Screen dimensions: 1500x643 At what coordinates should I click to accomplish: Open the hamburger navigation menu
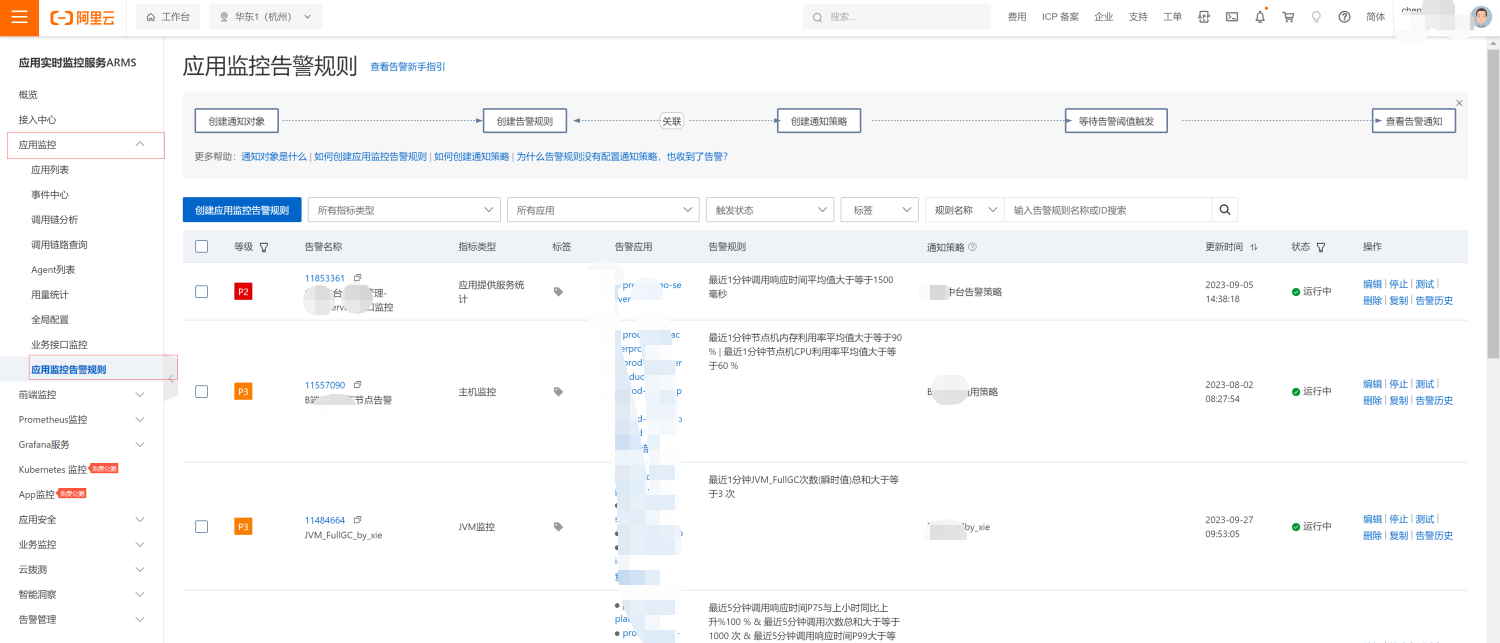pyautogui.click(x=19, y=17)
